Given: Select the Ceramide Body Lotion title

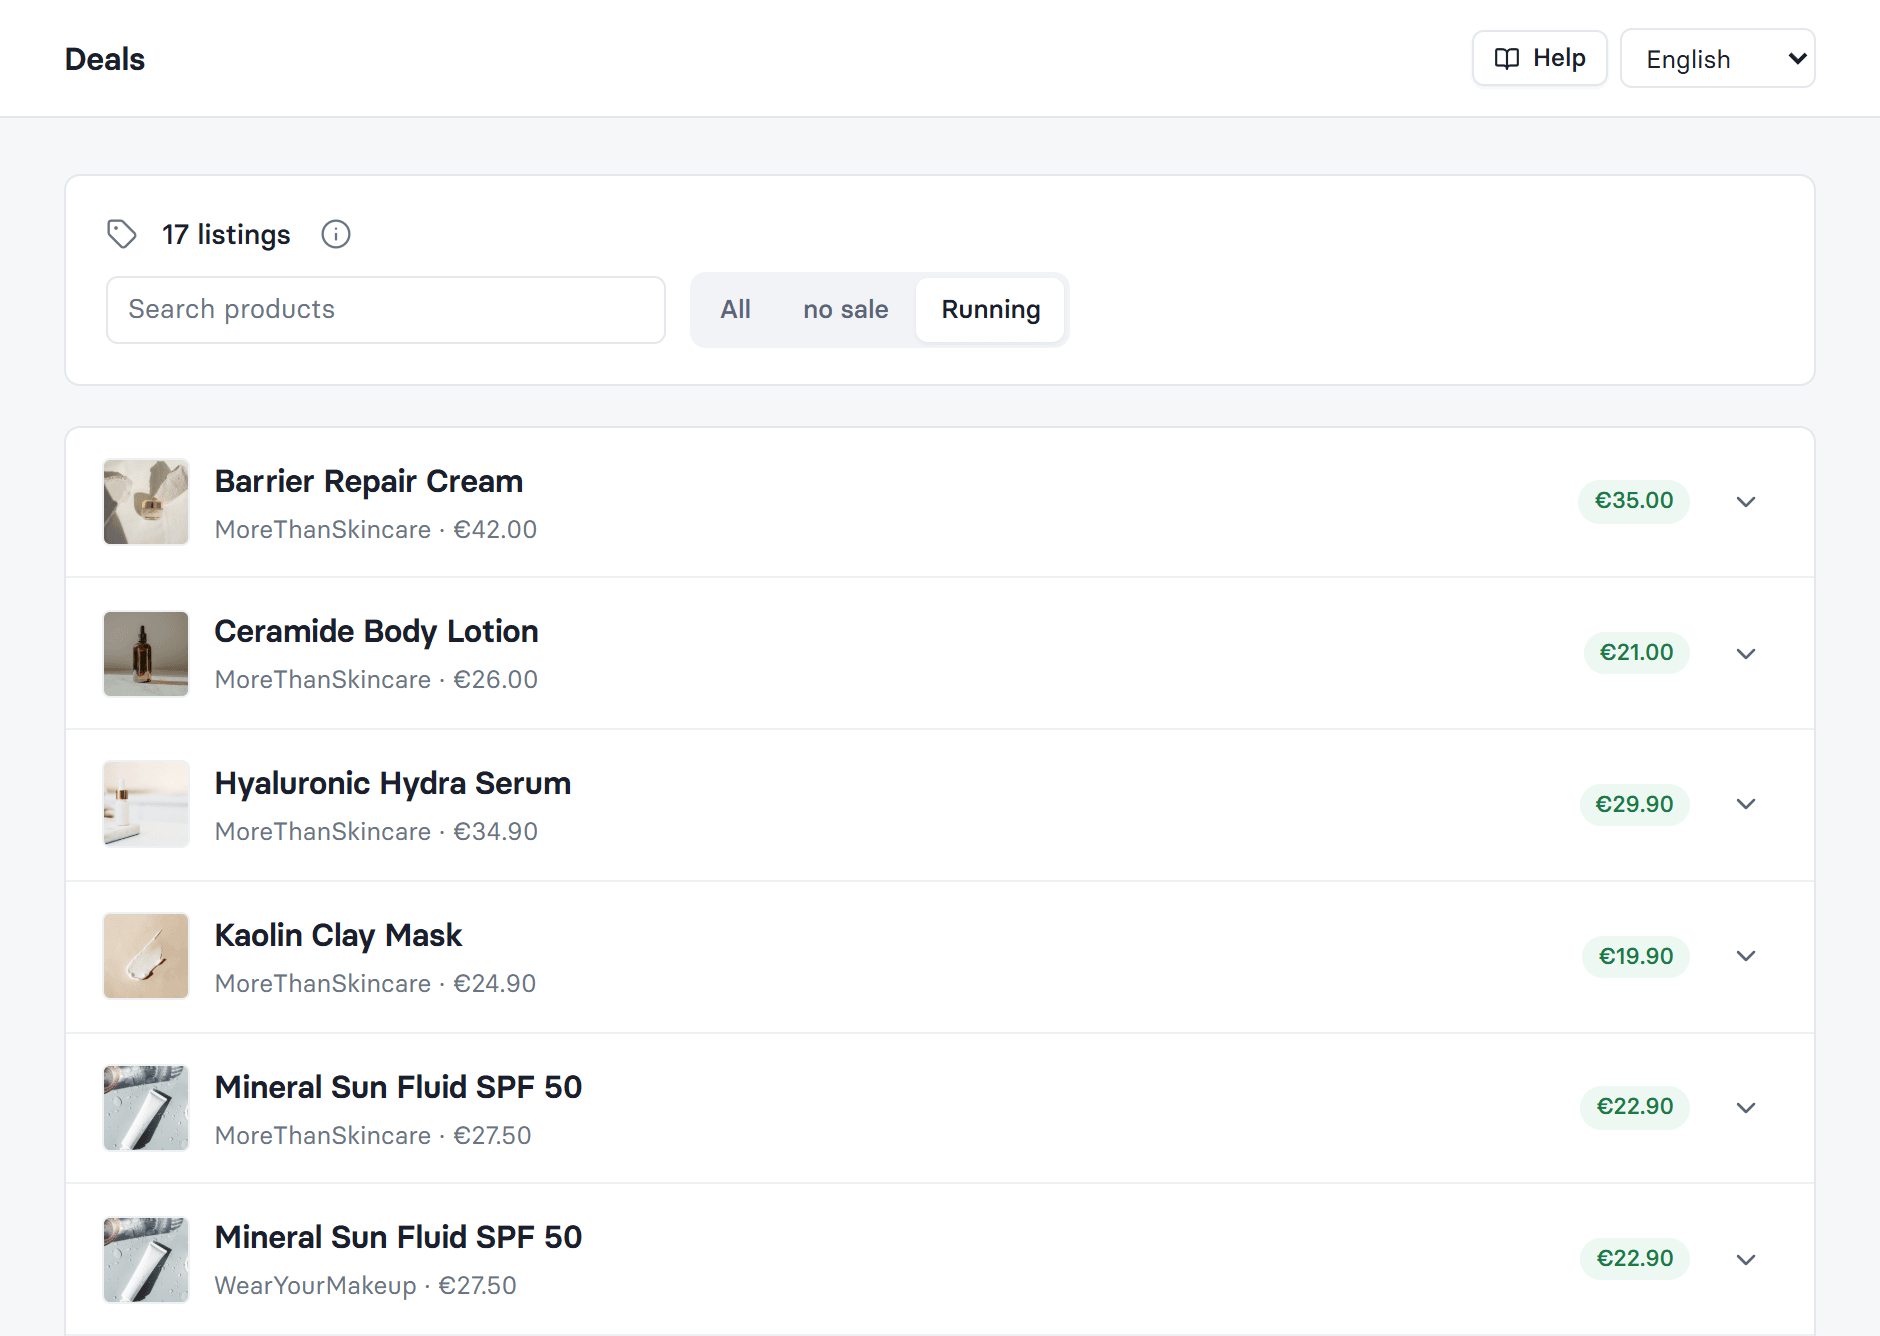Looking at the screenshot, I should tap(377, 632).
